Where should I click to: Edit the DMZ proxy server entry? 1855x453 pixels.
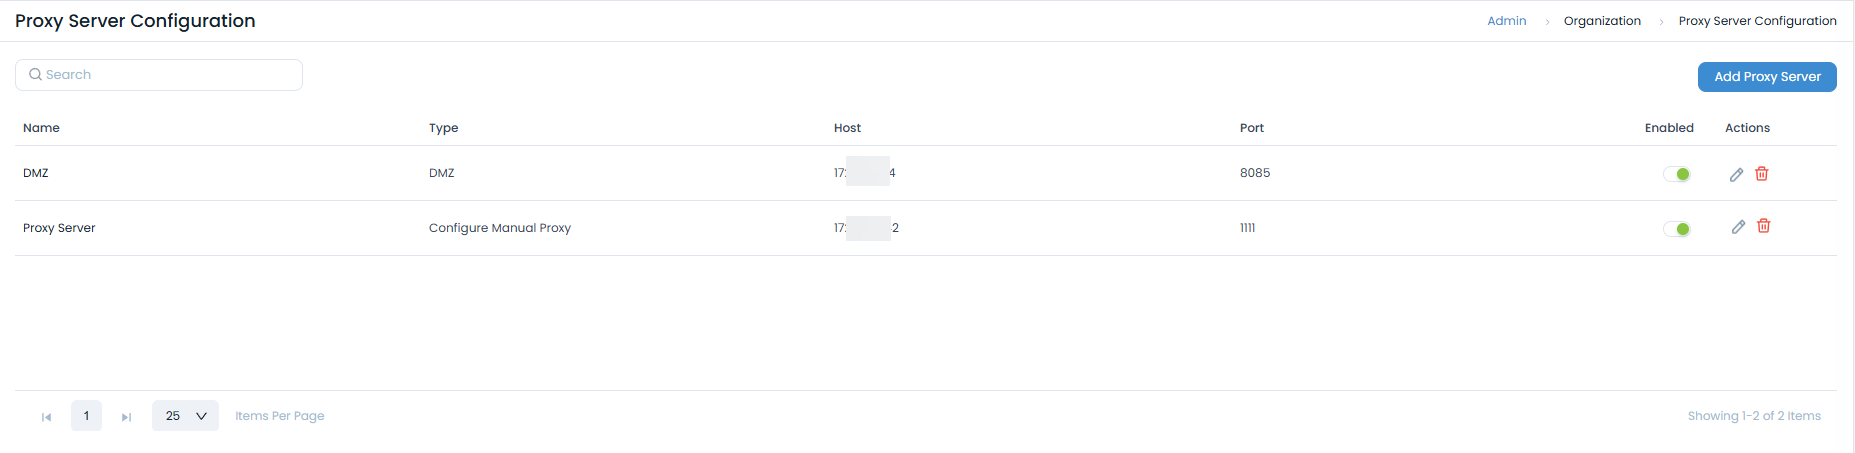coord(1737,174)
